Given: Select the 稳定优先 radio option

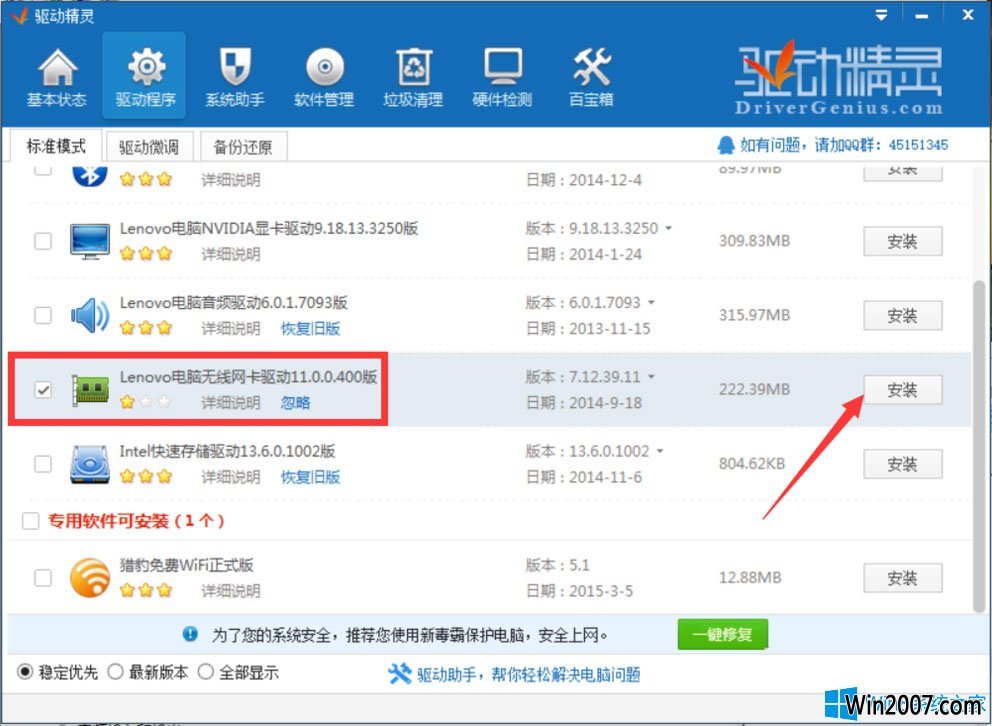Looking at the screenshot, I should pos(25,672).
